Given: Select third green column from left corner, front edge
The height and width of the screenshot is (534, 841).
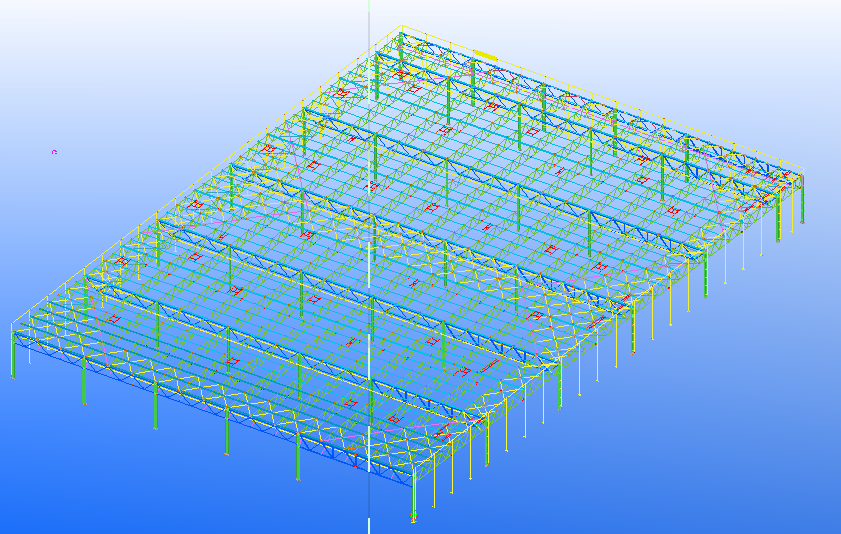Looking at the screenshot, I should [x=154, y=406].
